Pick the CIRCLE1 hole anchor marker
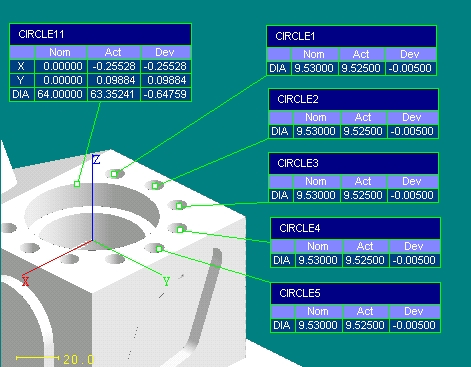The height and width of the screenshot is (367, 471). (x=114, y=174)
